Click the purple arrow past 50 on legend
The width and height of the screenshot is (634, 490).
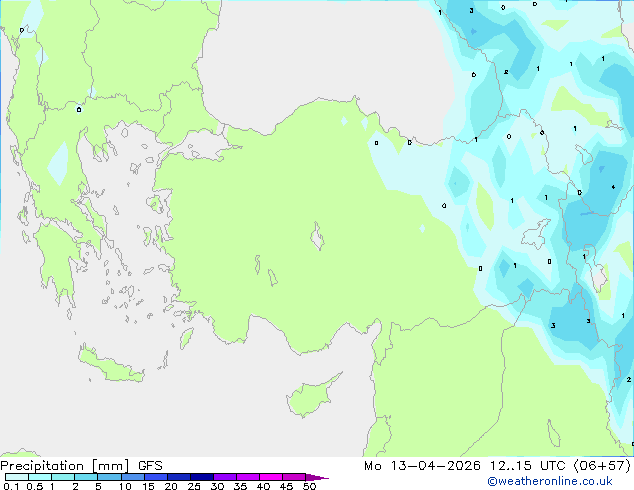pyautogui.click(x=317, y=477)
